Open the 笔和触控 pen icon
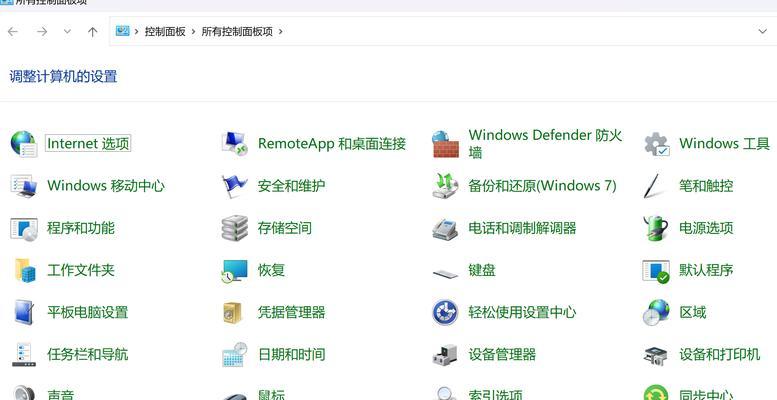The image size is (777, 400). coord(656,186)
